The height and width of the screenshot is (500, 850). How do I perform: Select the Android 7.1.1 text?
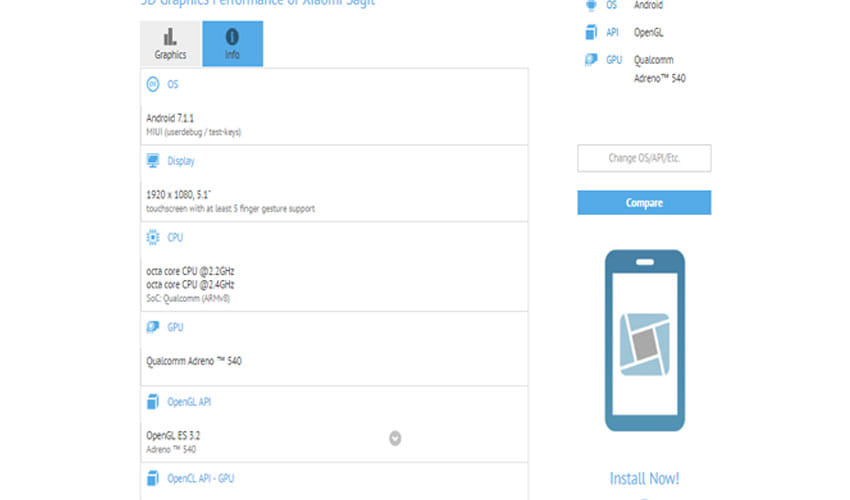pos(170,118)
